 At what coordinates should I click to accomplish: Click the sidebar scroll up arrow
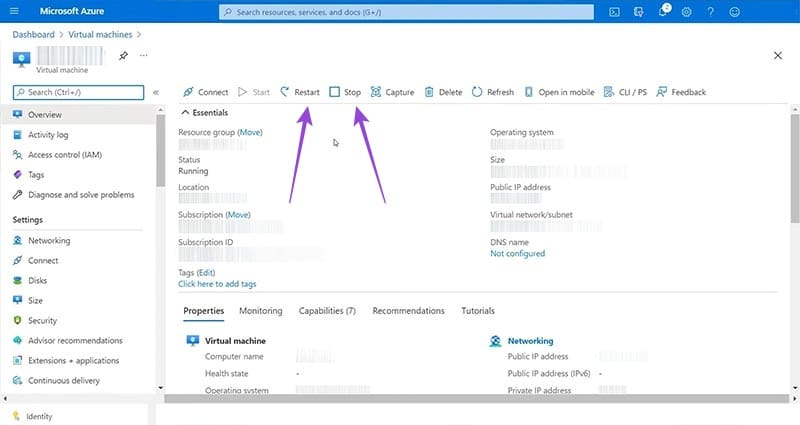pos(160,110)
